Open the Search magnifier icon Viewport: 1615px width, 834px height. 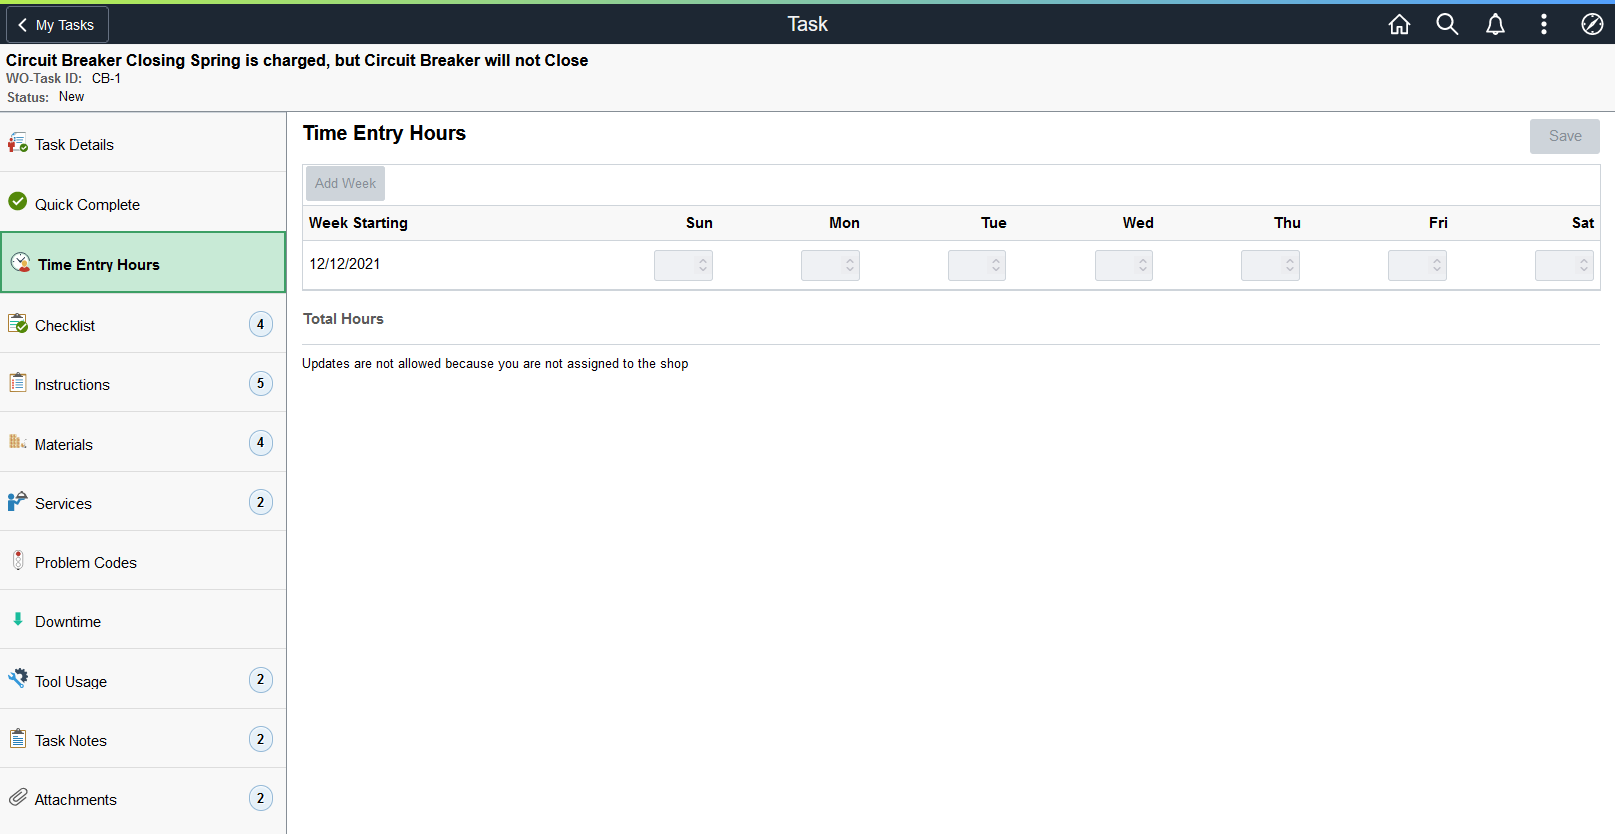tap(1447, 24)
